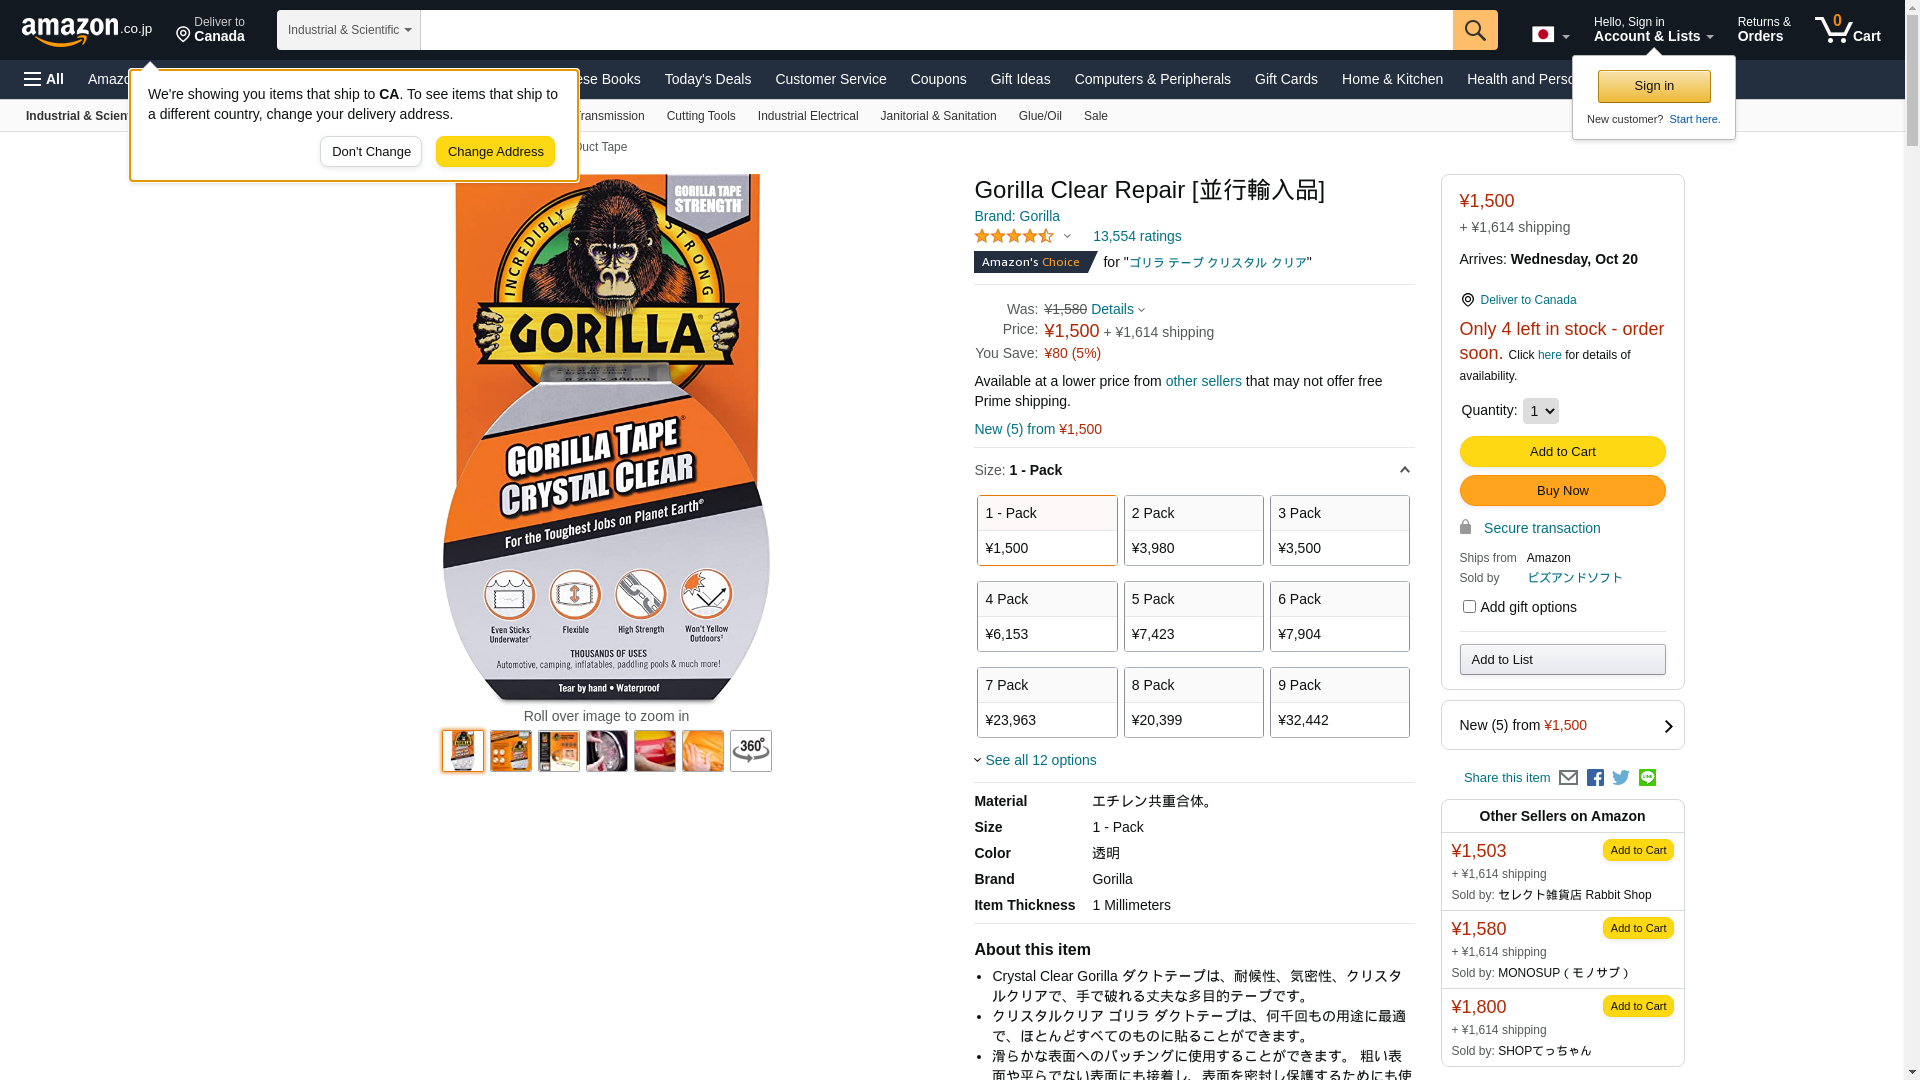Click the yellow Add to Cart button

[x=1562, y=452]
